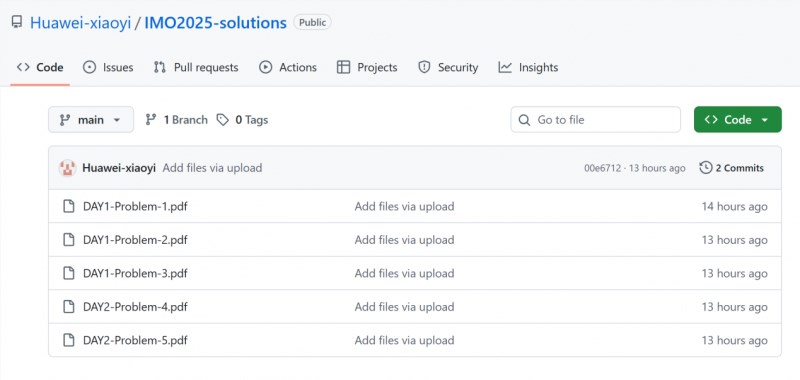Open the Issues tab

(x=108, y=67)
